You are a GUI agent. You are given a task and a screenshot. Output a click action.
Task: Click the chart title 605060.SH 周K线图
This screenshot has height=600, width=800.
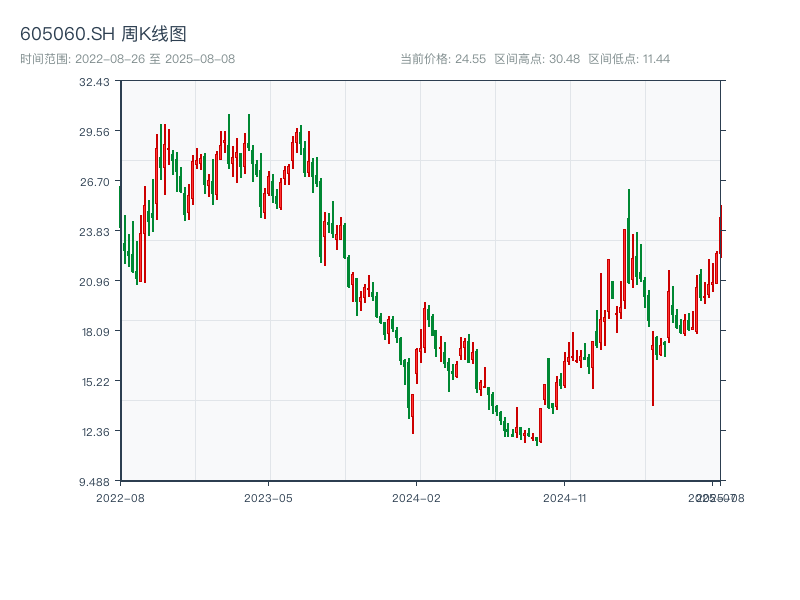click(103, 34)
